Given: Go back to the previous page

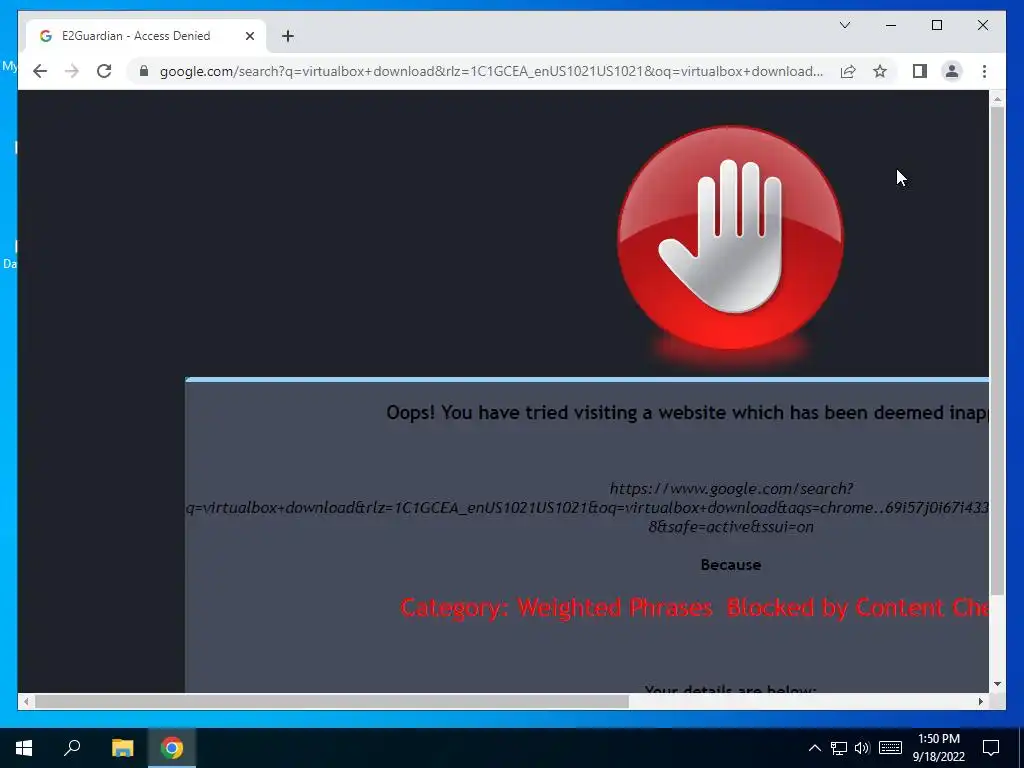Looking at the screenshot, I should click(x=40, y=71).
